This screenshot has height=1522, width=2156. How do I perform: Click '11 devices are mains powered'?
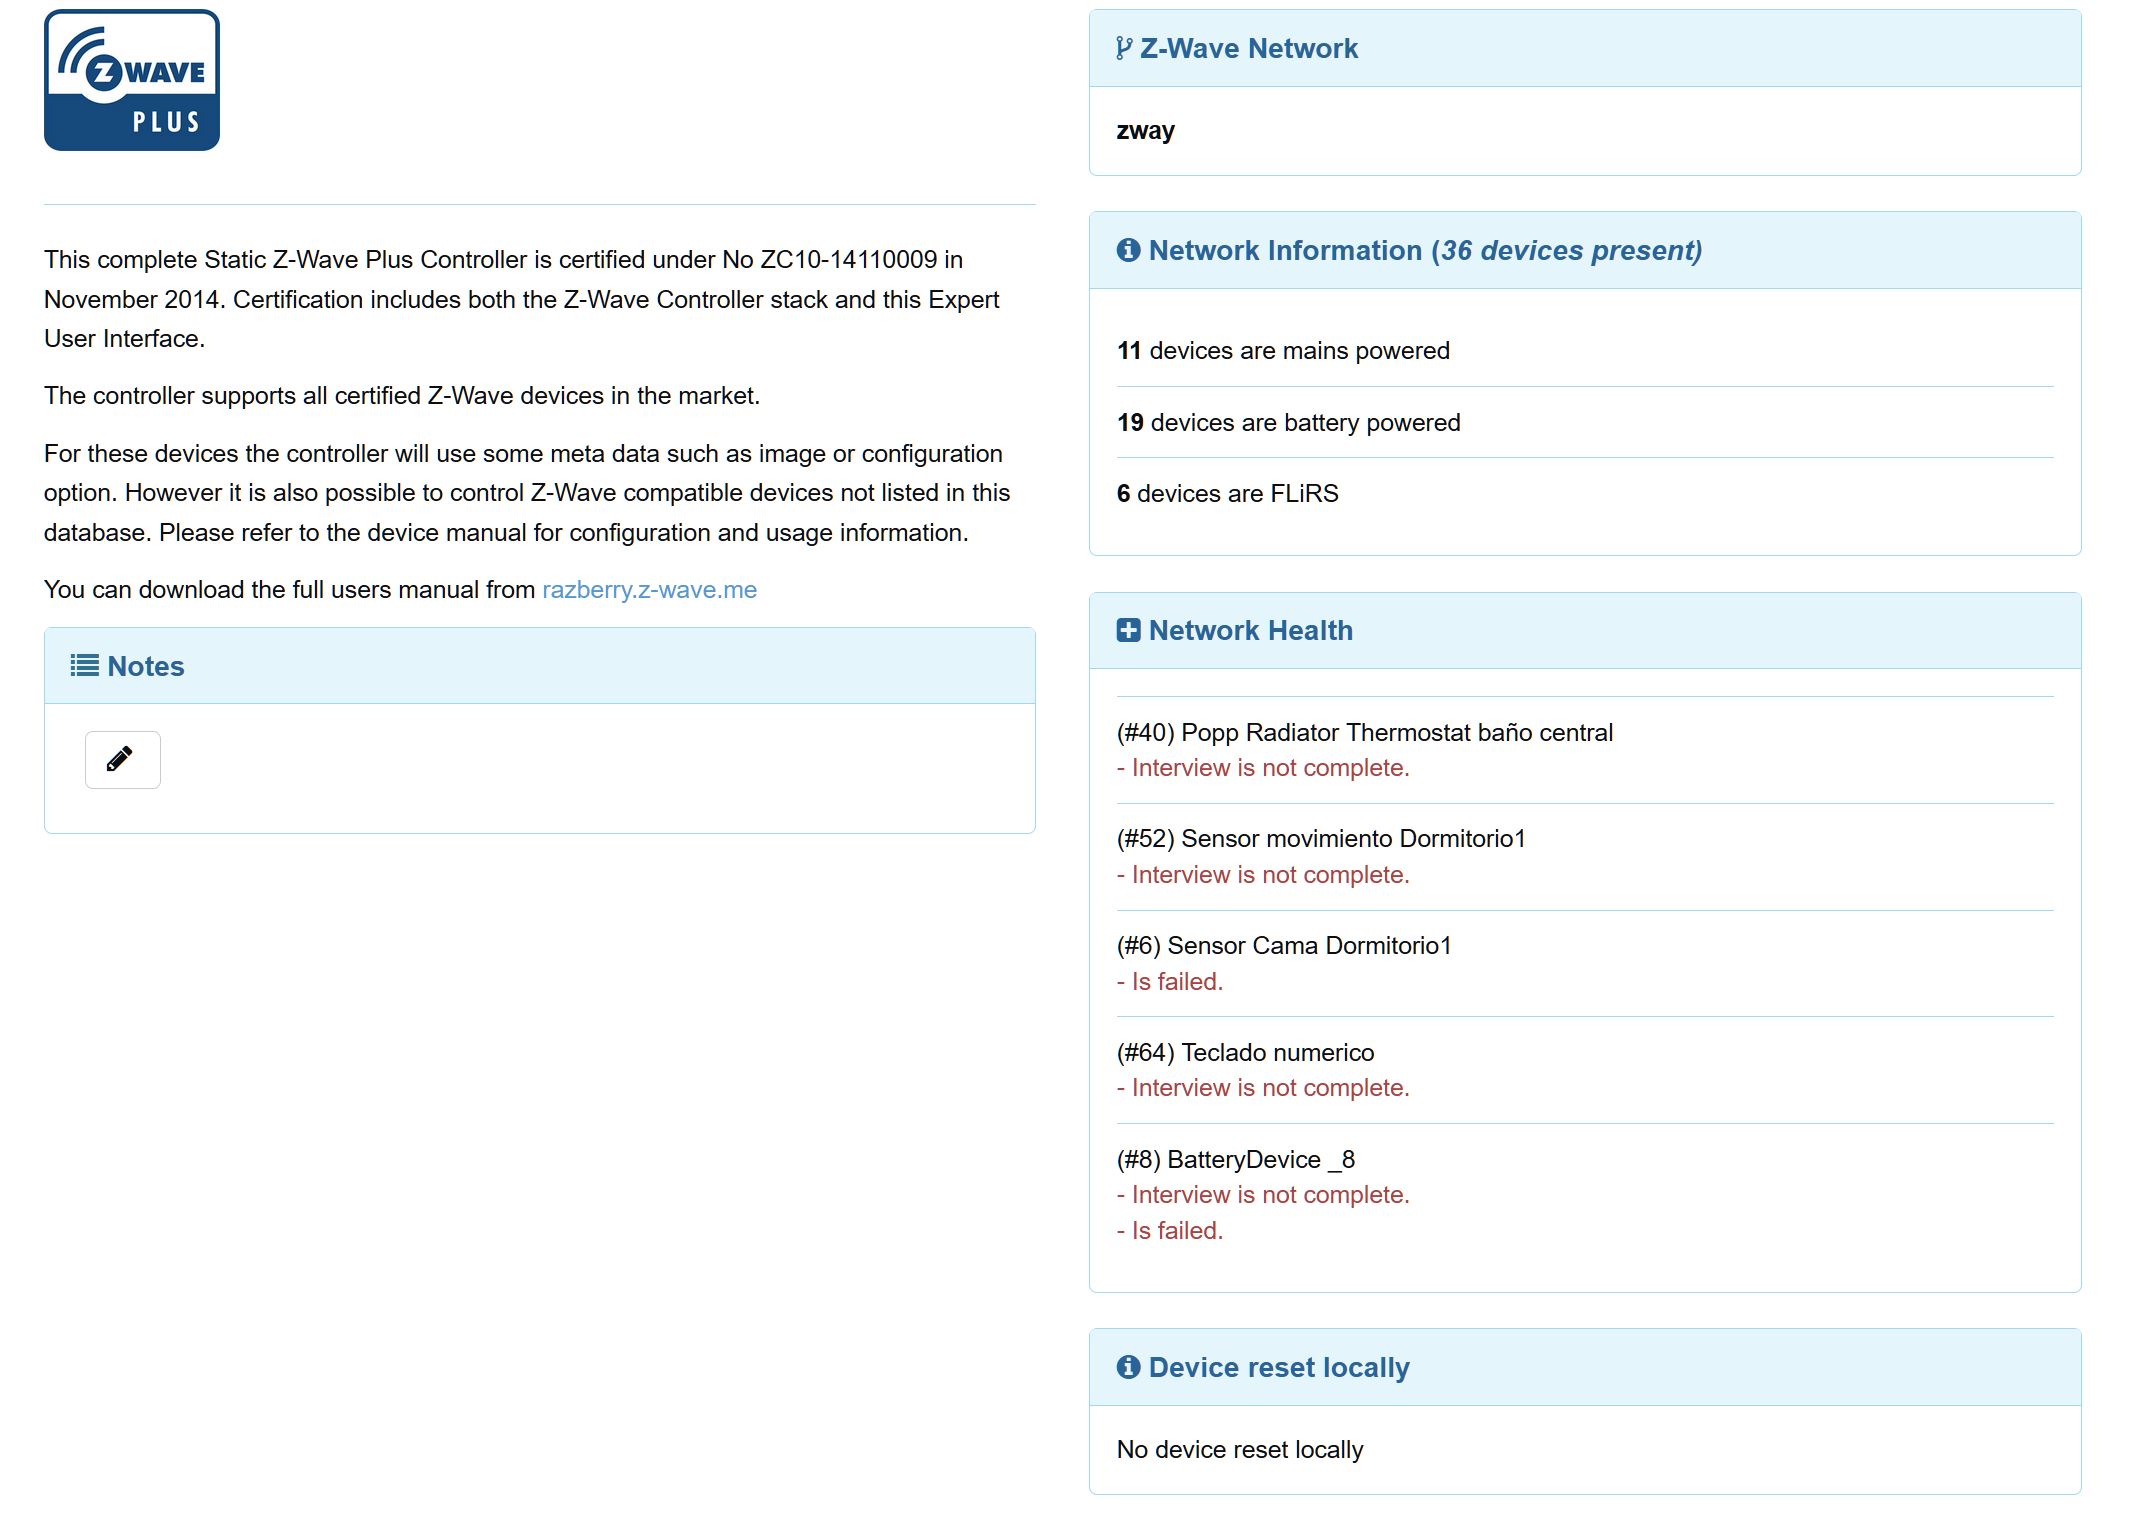[1283, 351]
